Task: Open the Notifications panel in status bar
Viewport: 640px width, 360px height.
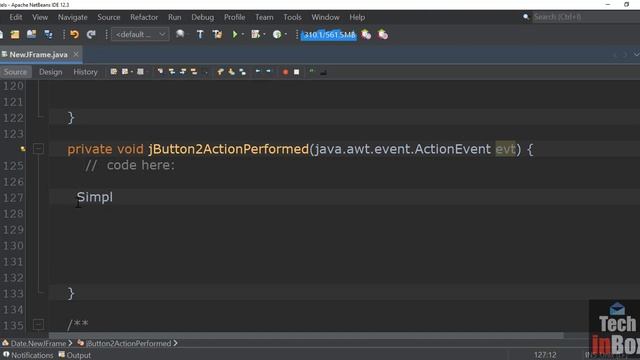Action: pos(28,355)
